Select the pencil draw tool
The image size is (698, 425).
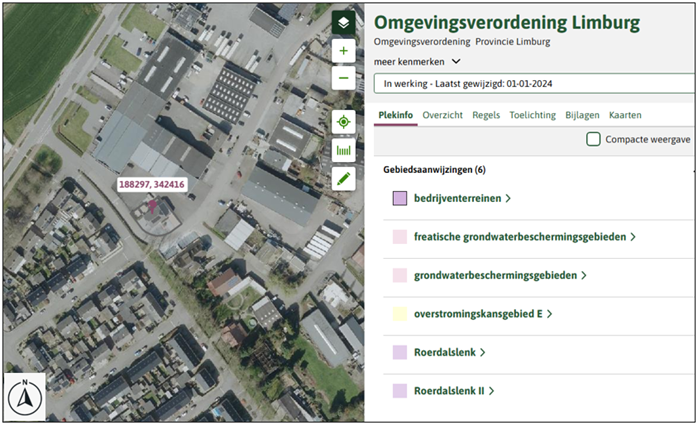pos(343,179)
